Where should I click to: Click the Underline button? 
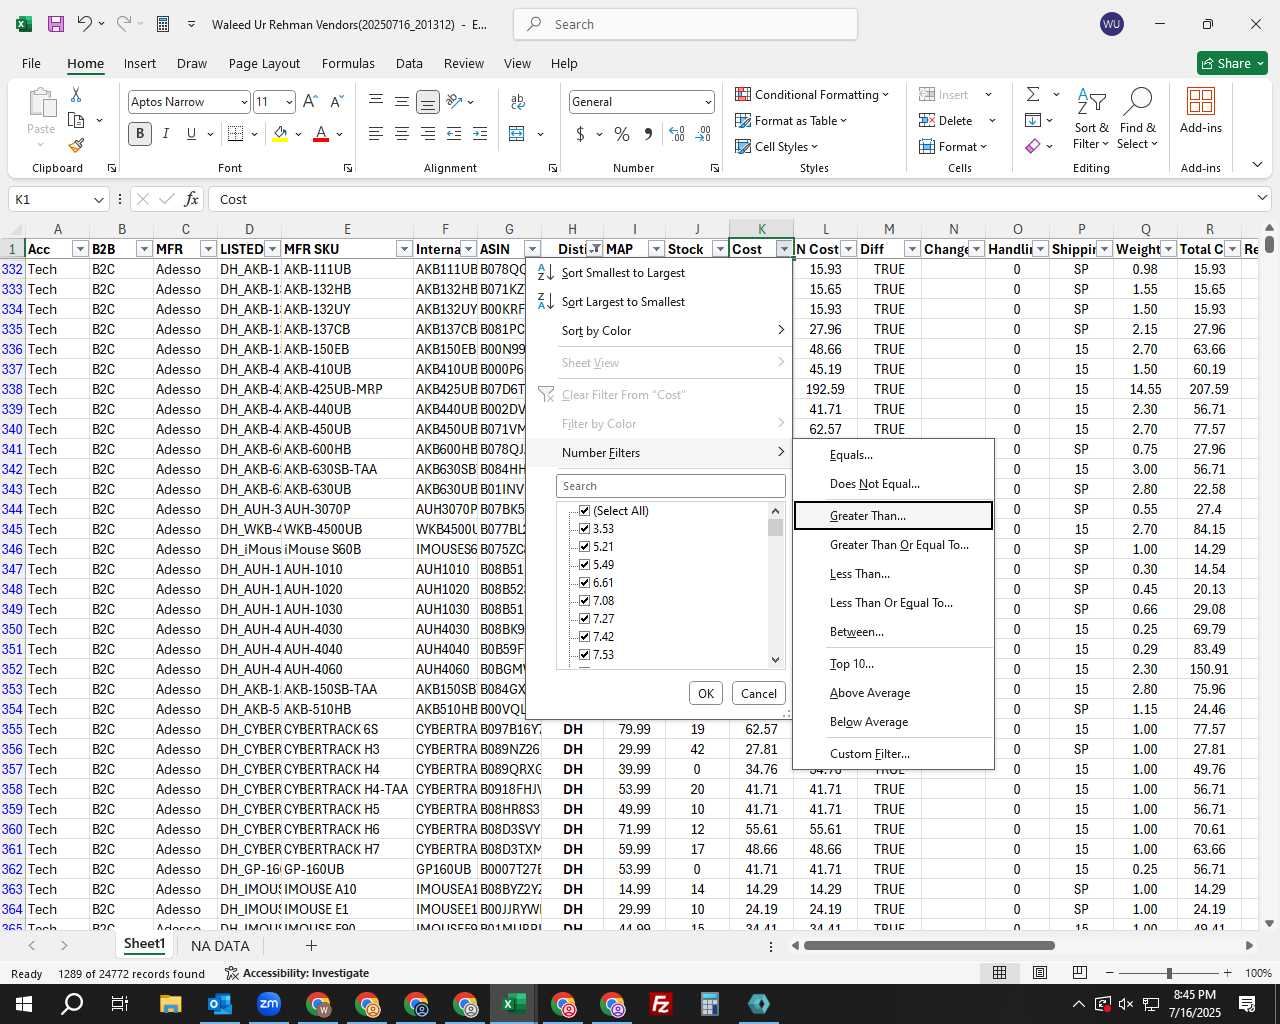click(191, 133)
